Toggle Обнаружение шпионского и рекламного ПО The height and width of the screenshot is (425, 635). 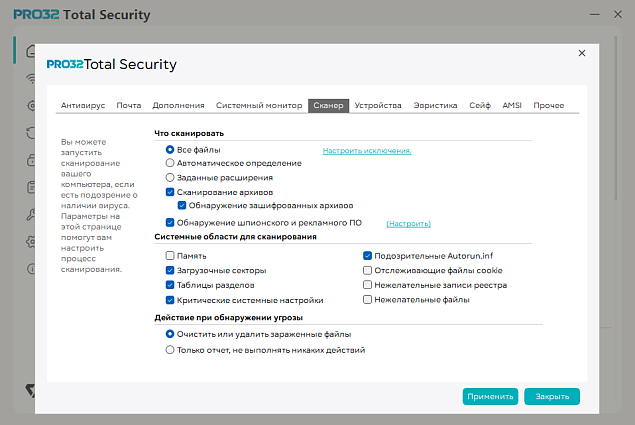coord(170,222)
